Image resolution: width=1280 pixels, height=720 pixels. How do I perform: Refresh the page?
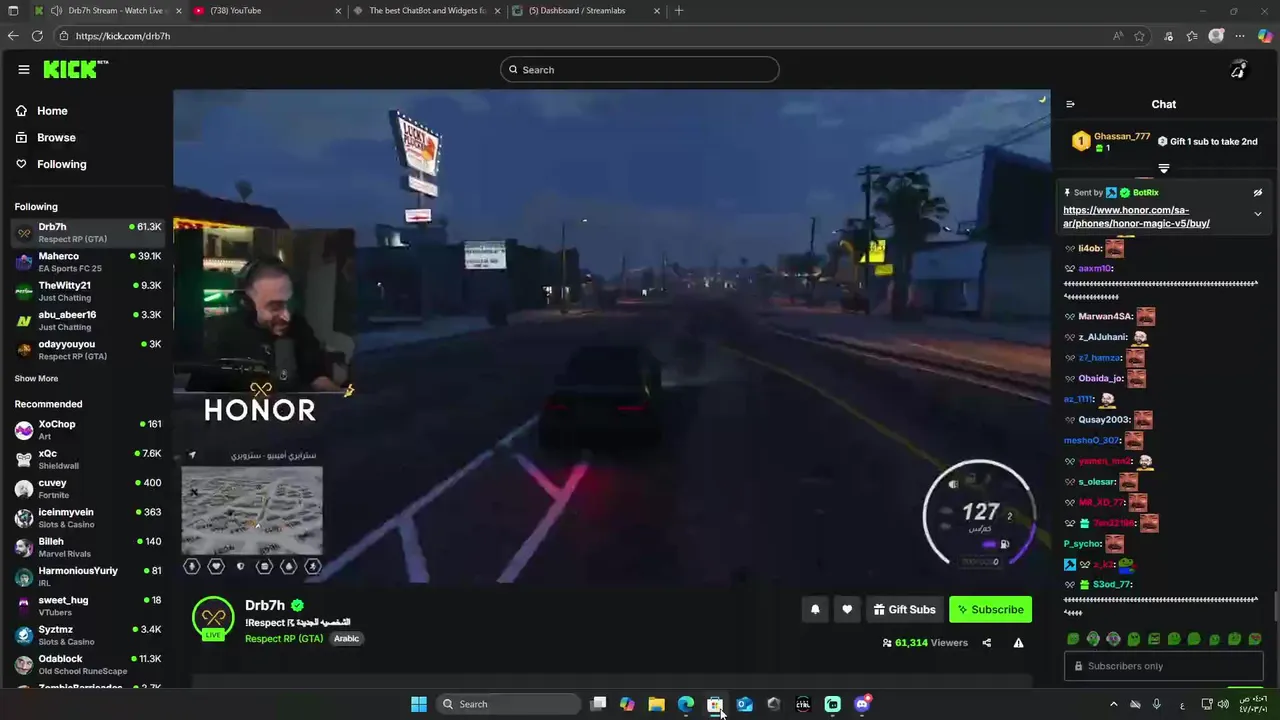[37, 36]
